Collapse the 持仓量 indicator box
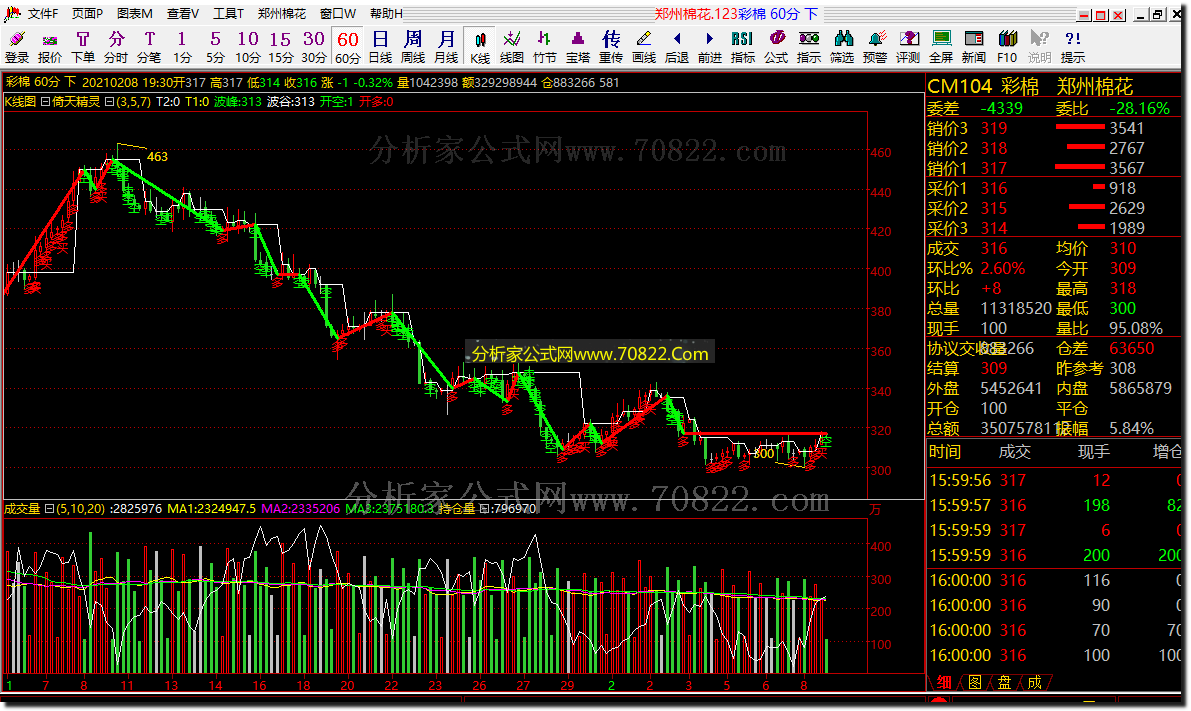The image size is (1191, 711). click(484, 509)
